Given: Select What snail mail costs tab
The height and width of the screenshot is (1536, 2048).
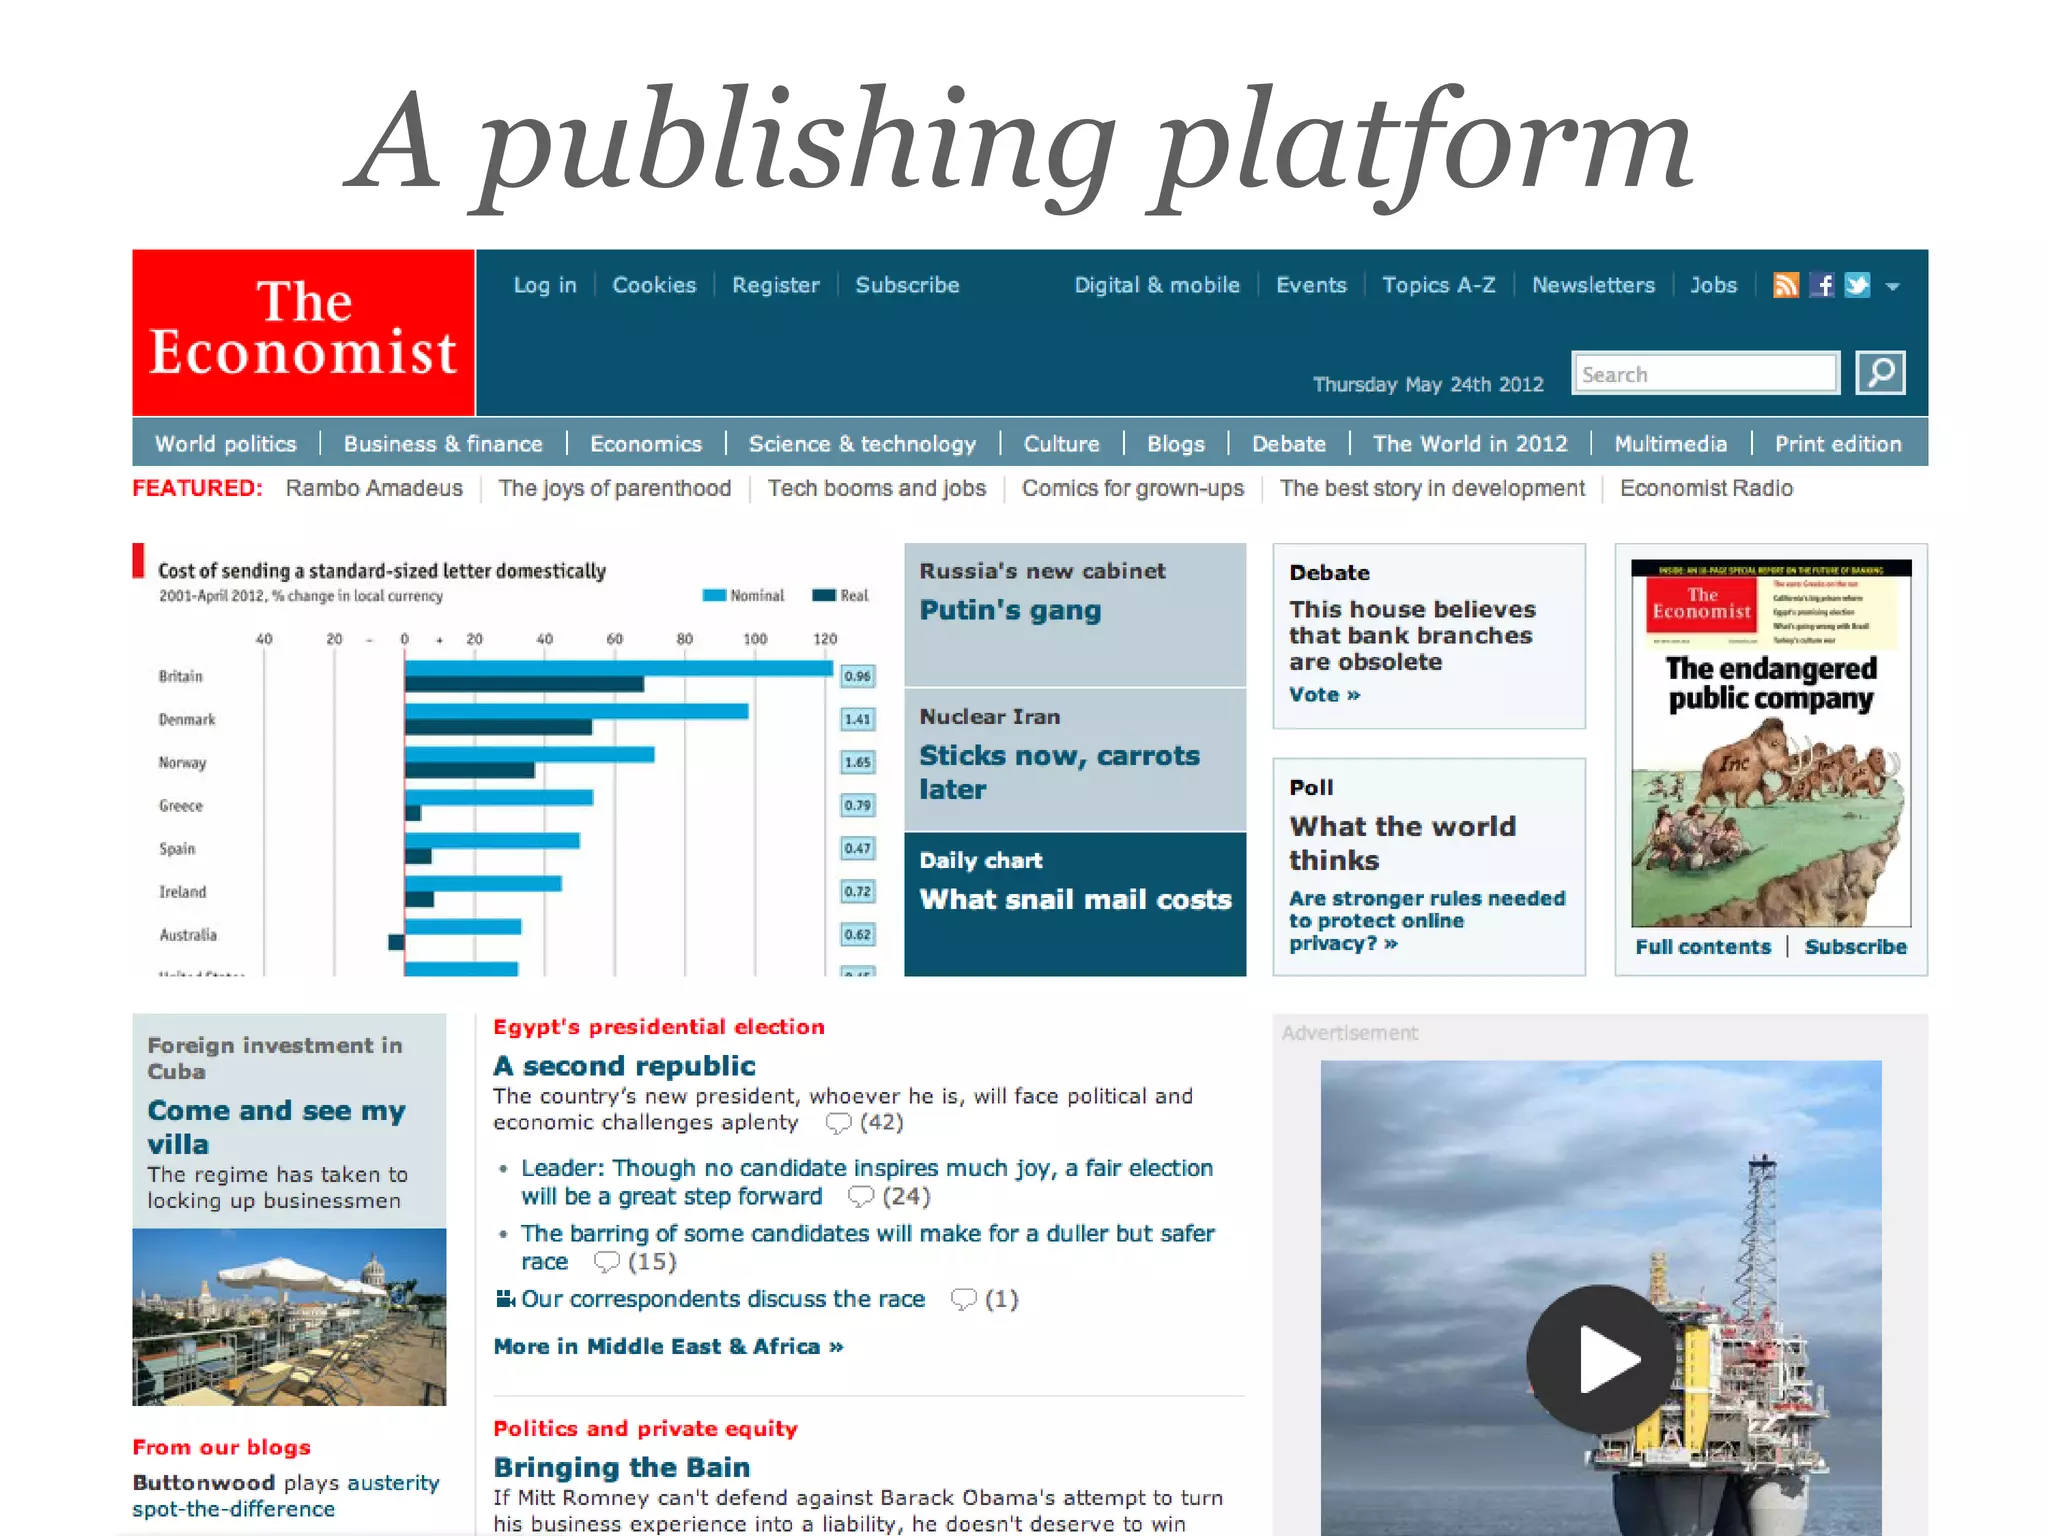Looking at the screenshot, I should tap(1075, 904).
